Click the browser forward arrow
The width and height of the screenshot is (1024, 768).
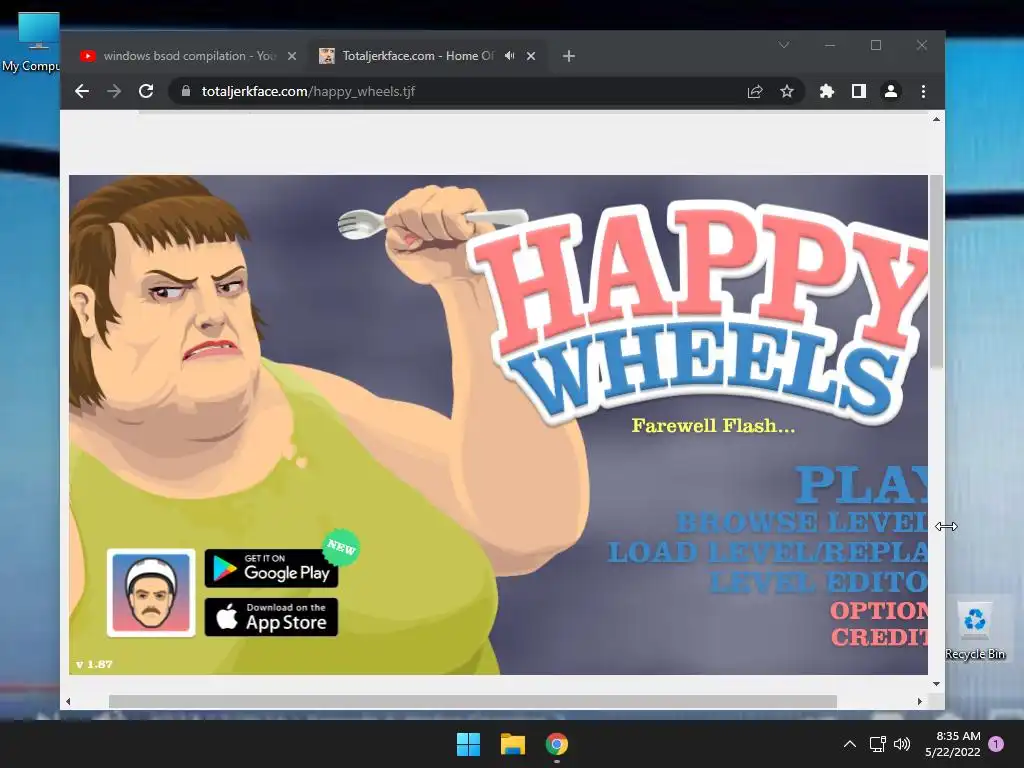[114, 91]
